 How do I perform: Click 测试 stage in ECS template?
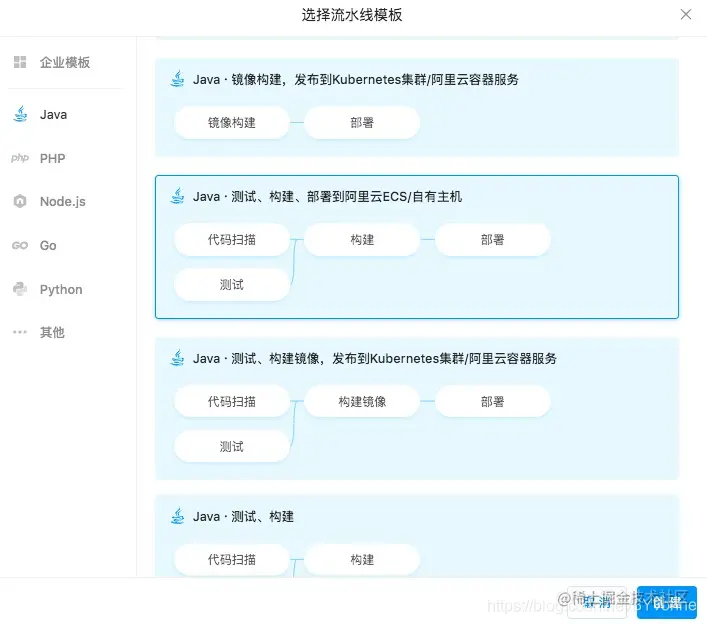[232, 284]
